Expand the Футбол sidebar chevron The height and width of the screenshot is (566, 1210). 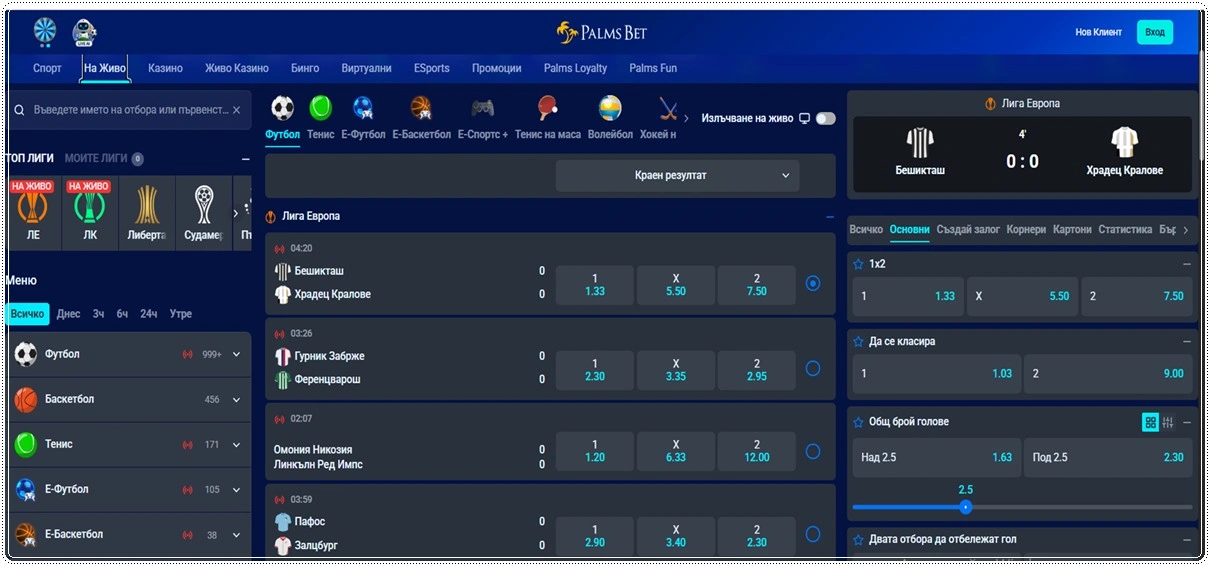pos(237,354)
